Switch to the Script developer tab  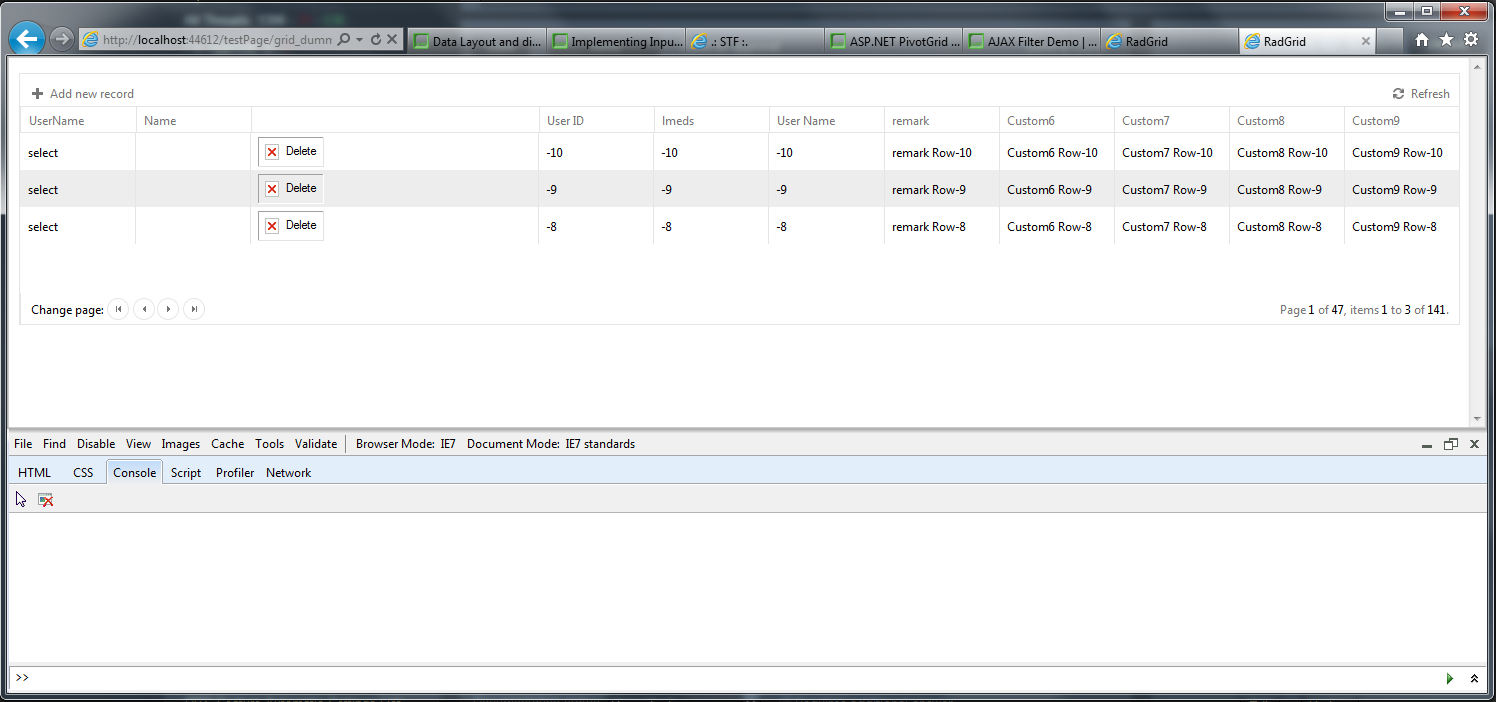pos(186,473)
